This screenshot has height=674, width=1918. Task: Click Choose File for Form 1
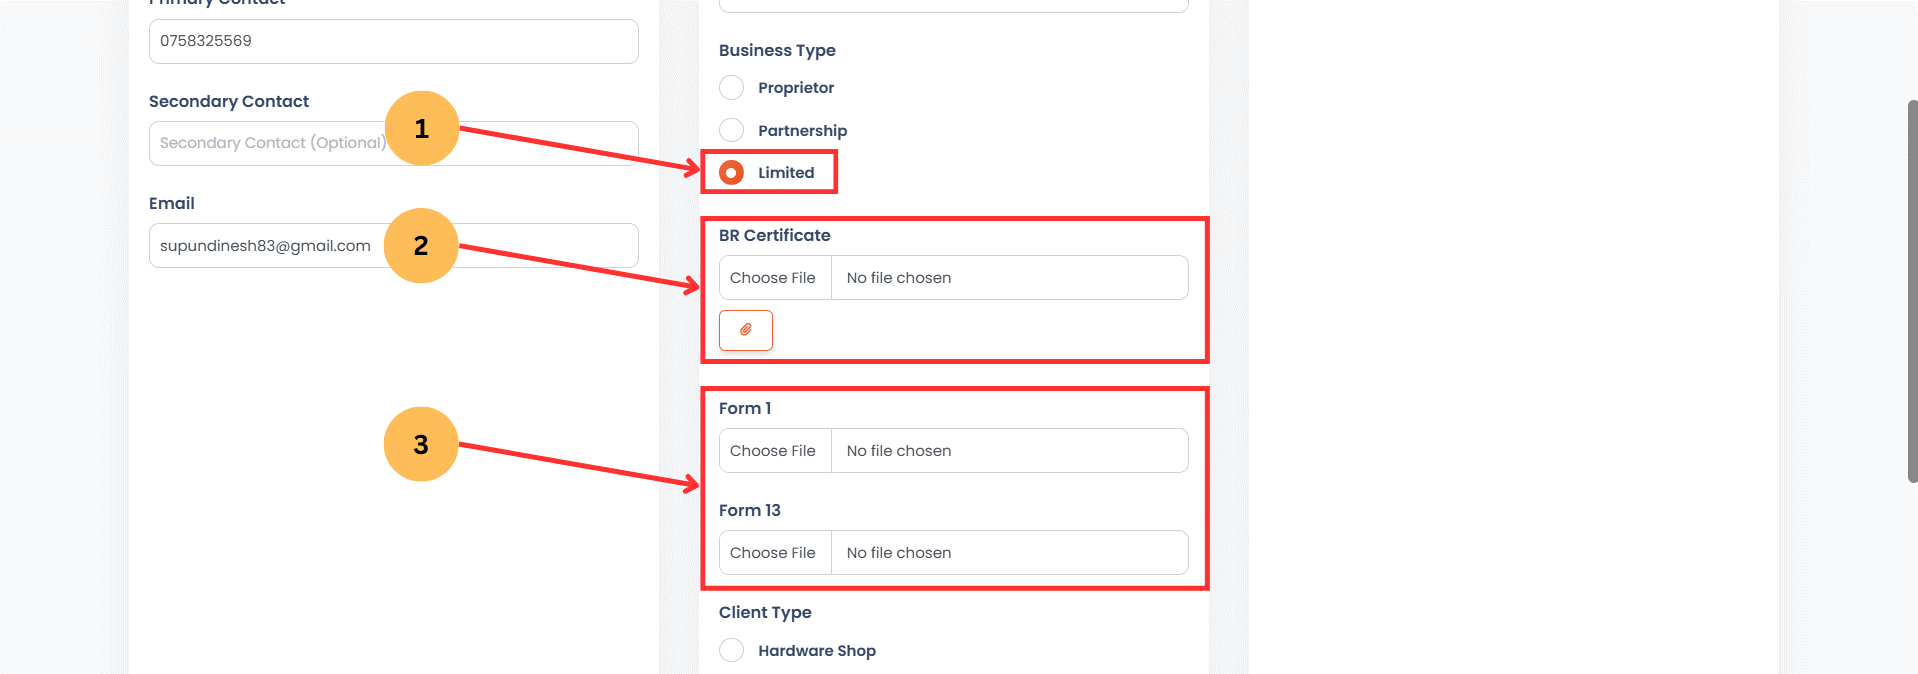(x=774, y=450)
